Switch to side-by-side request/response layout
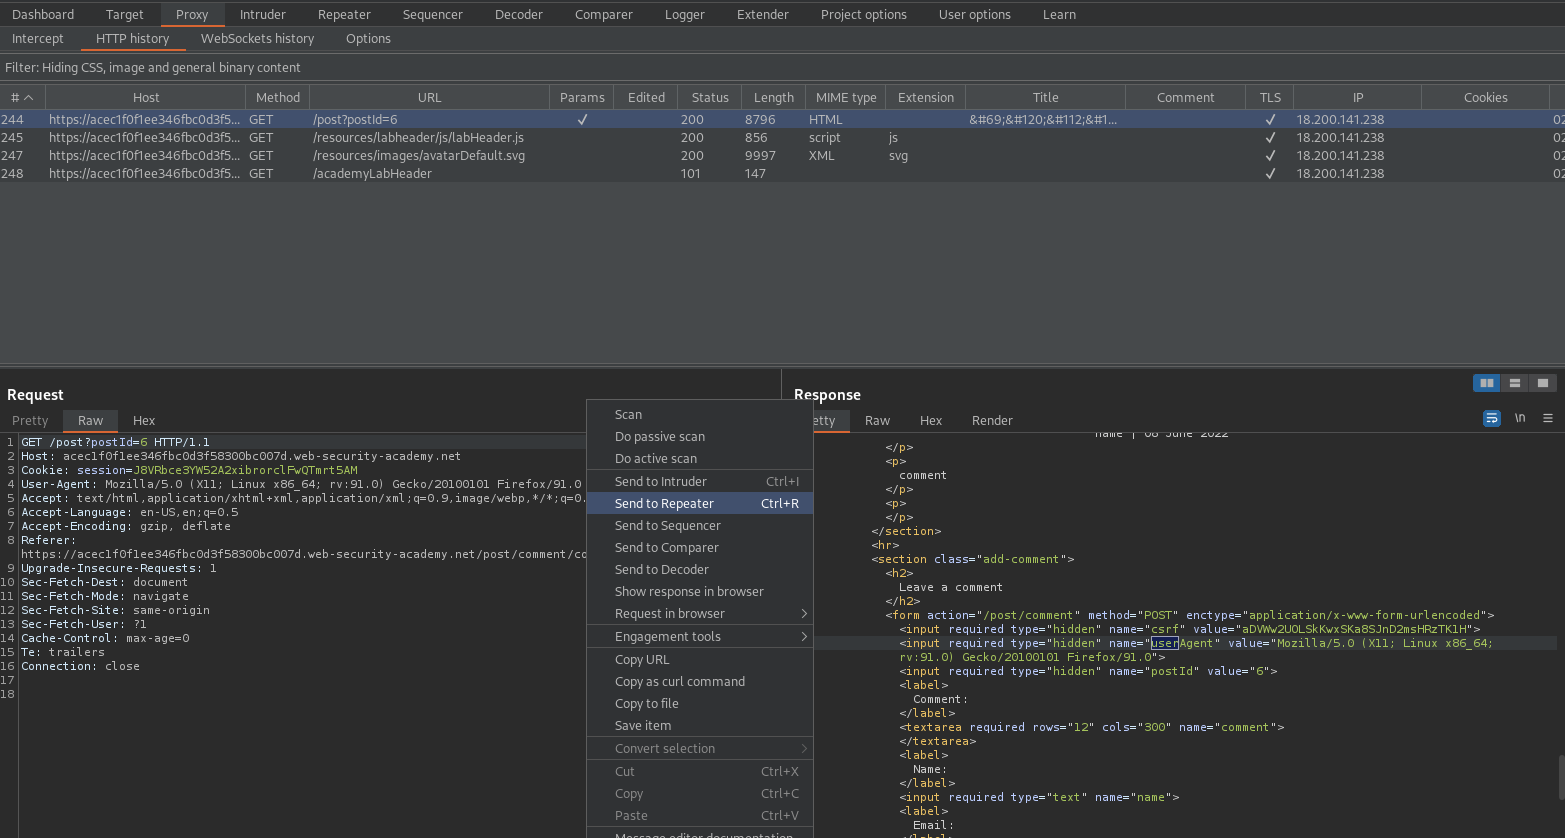 tap(1487, 383)
